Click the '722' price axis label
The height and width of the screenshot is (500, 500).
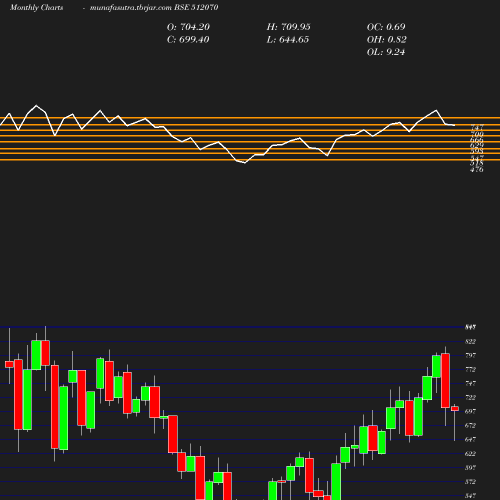470,398
